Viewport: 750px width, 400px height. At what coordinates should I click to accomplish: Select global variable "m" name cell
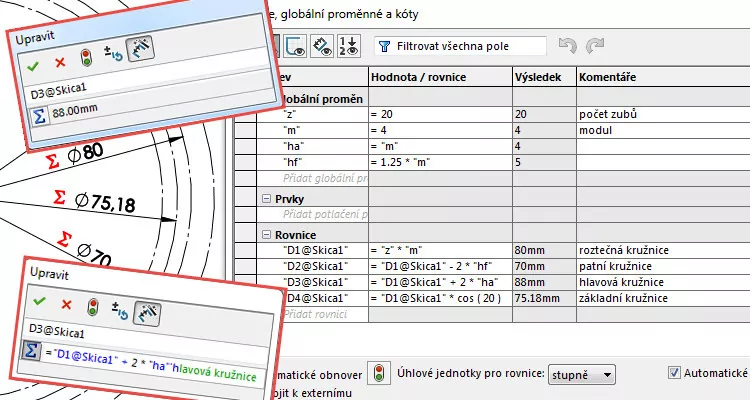[x=312, y=130]
